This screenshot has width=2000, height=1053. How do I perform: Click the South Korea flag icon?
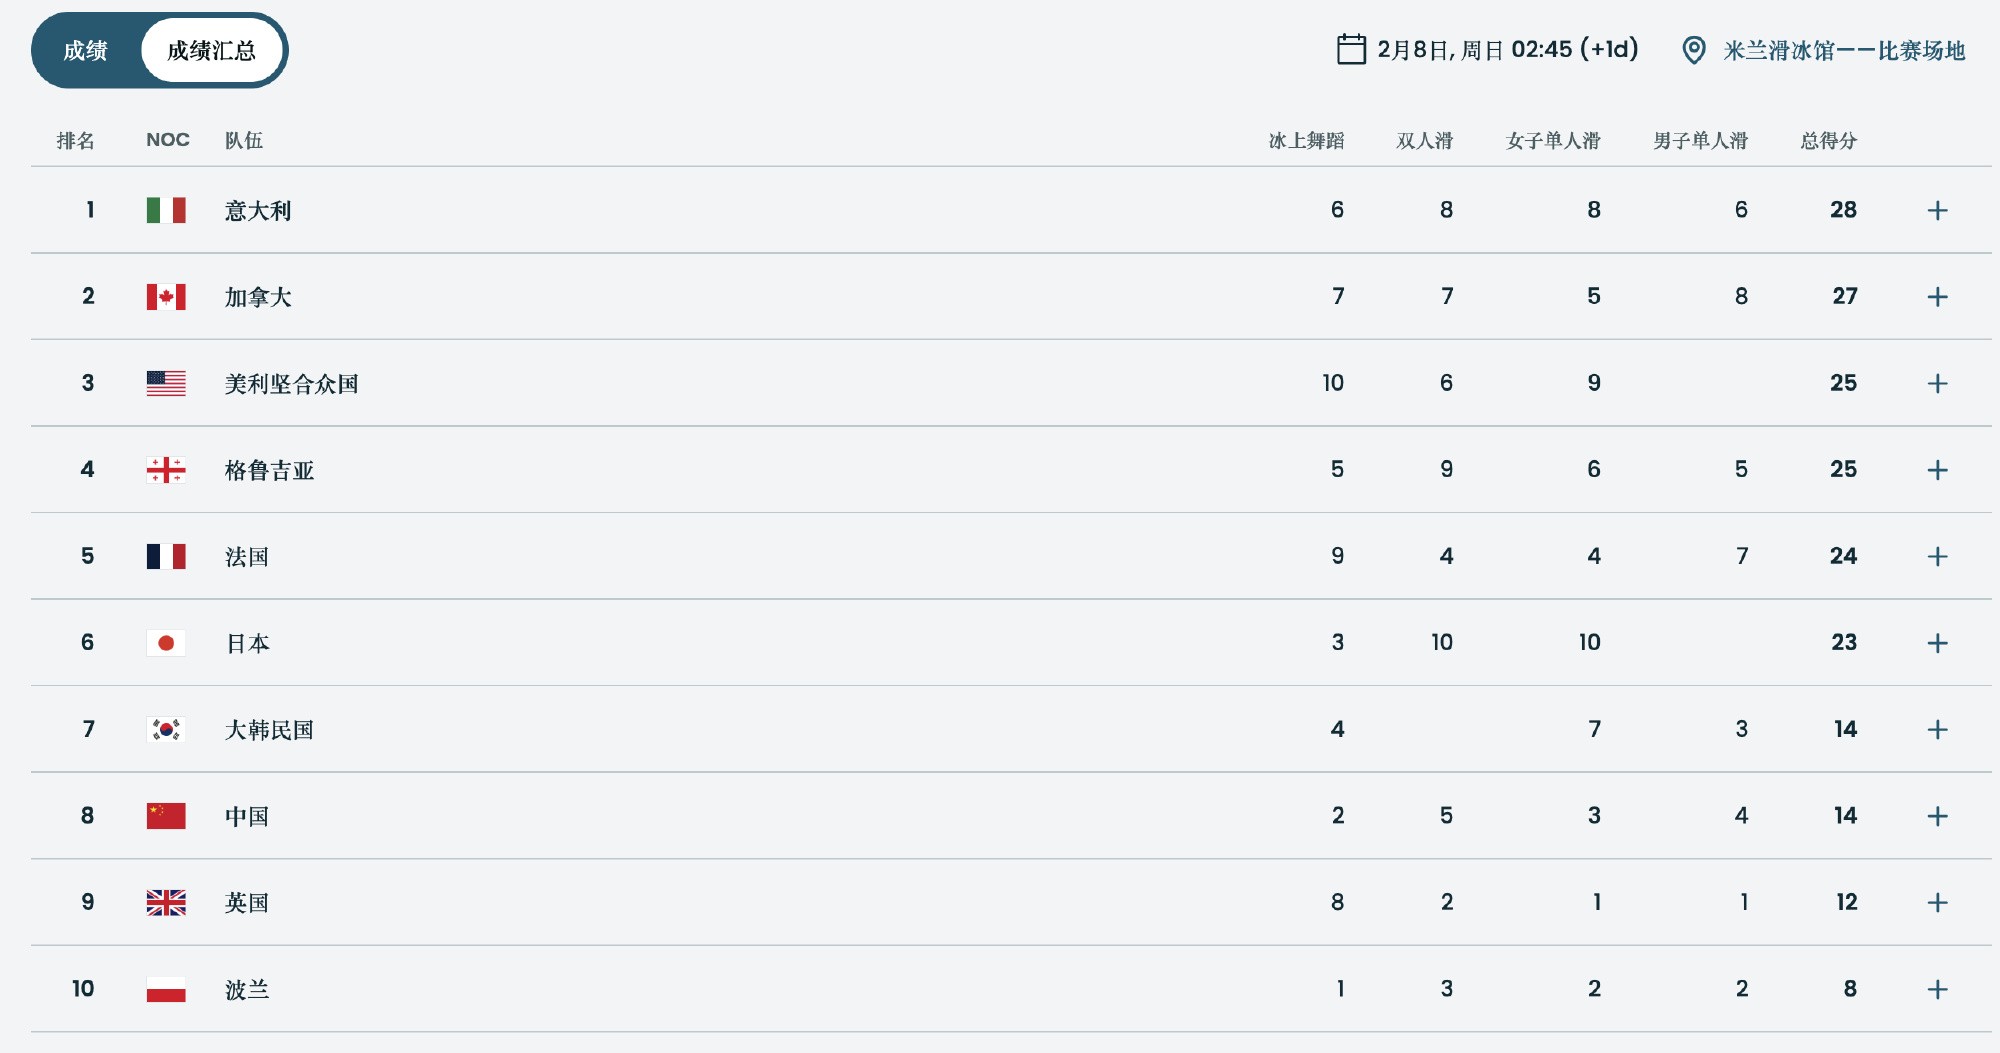coord(166,729)
